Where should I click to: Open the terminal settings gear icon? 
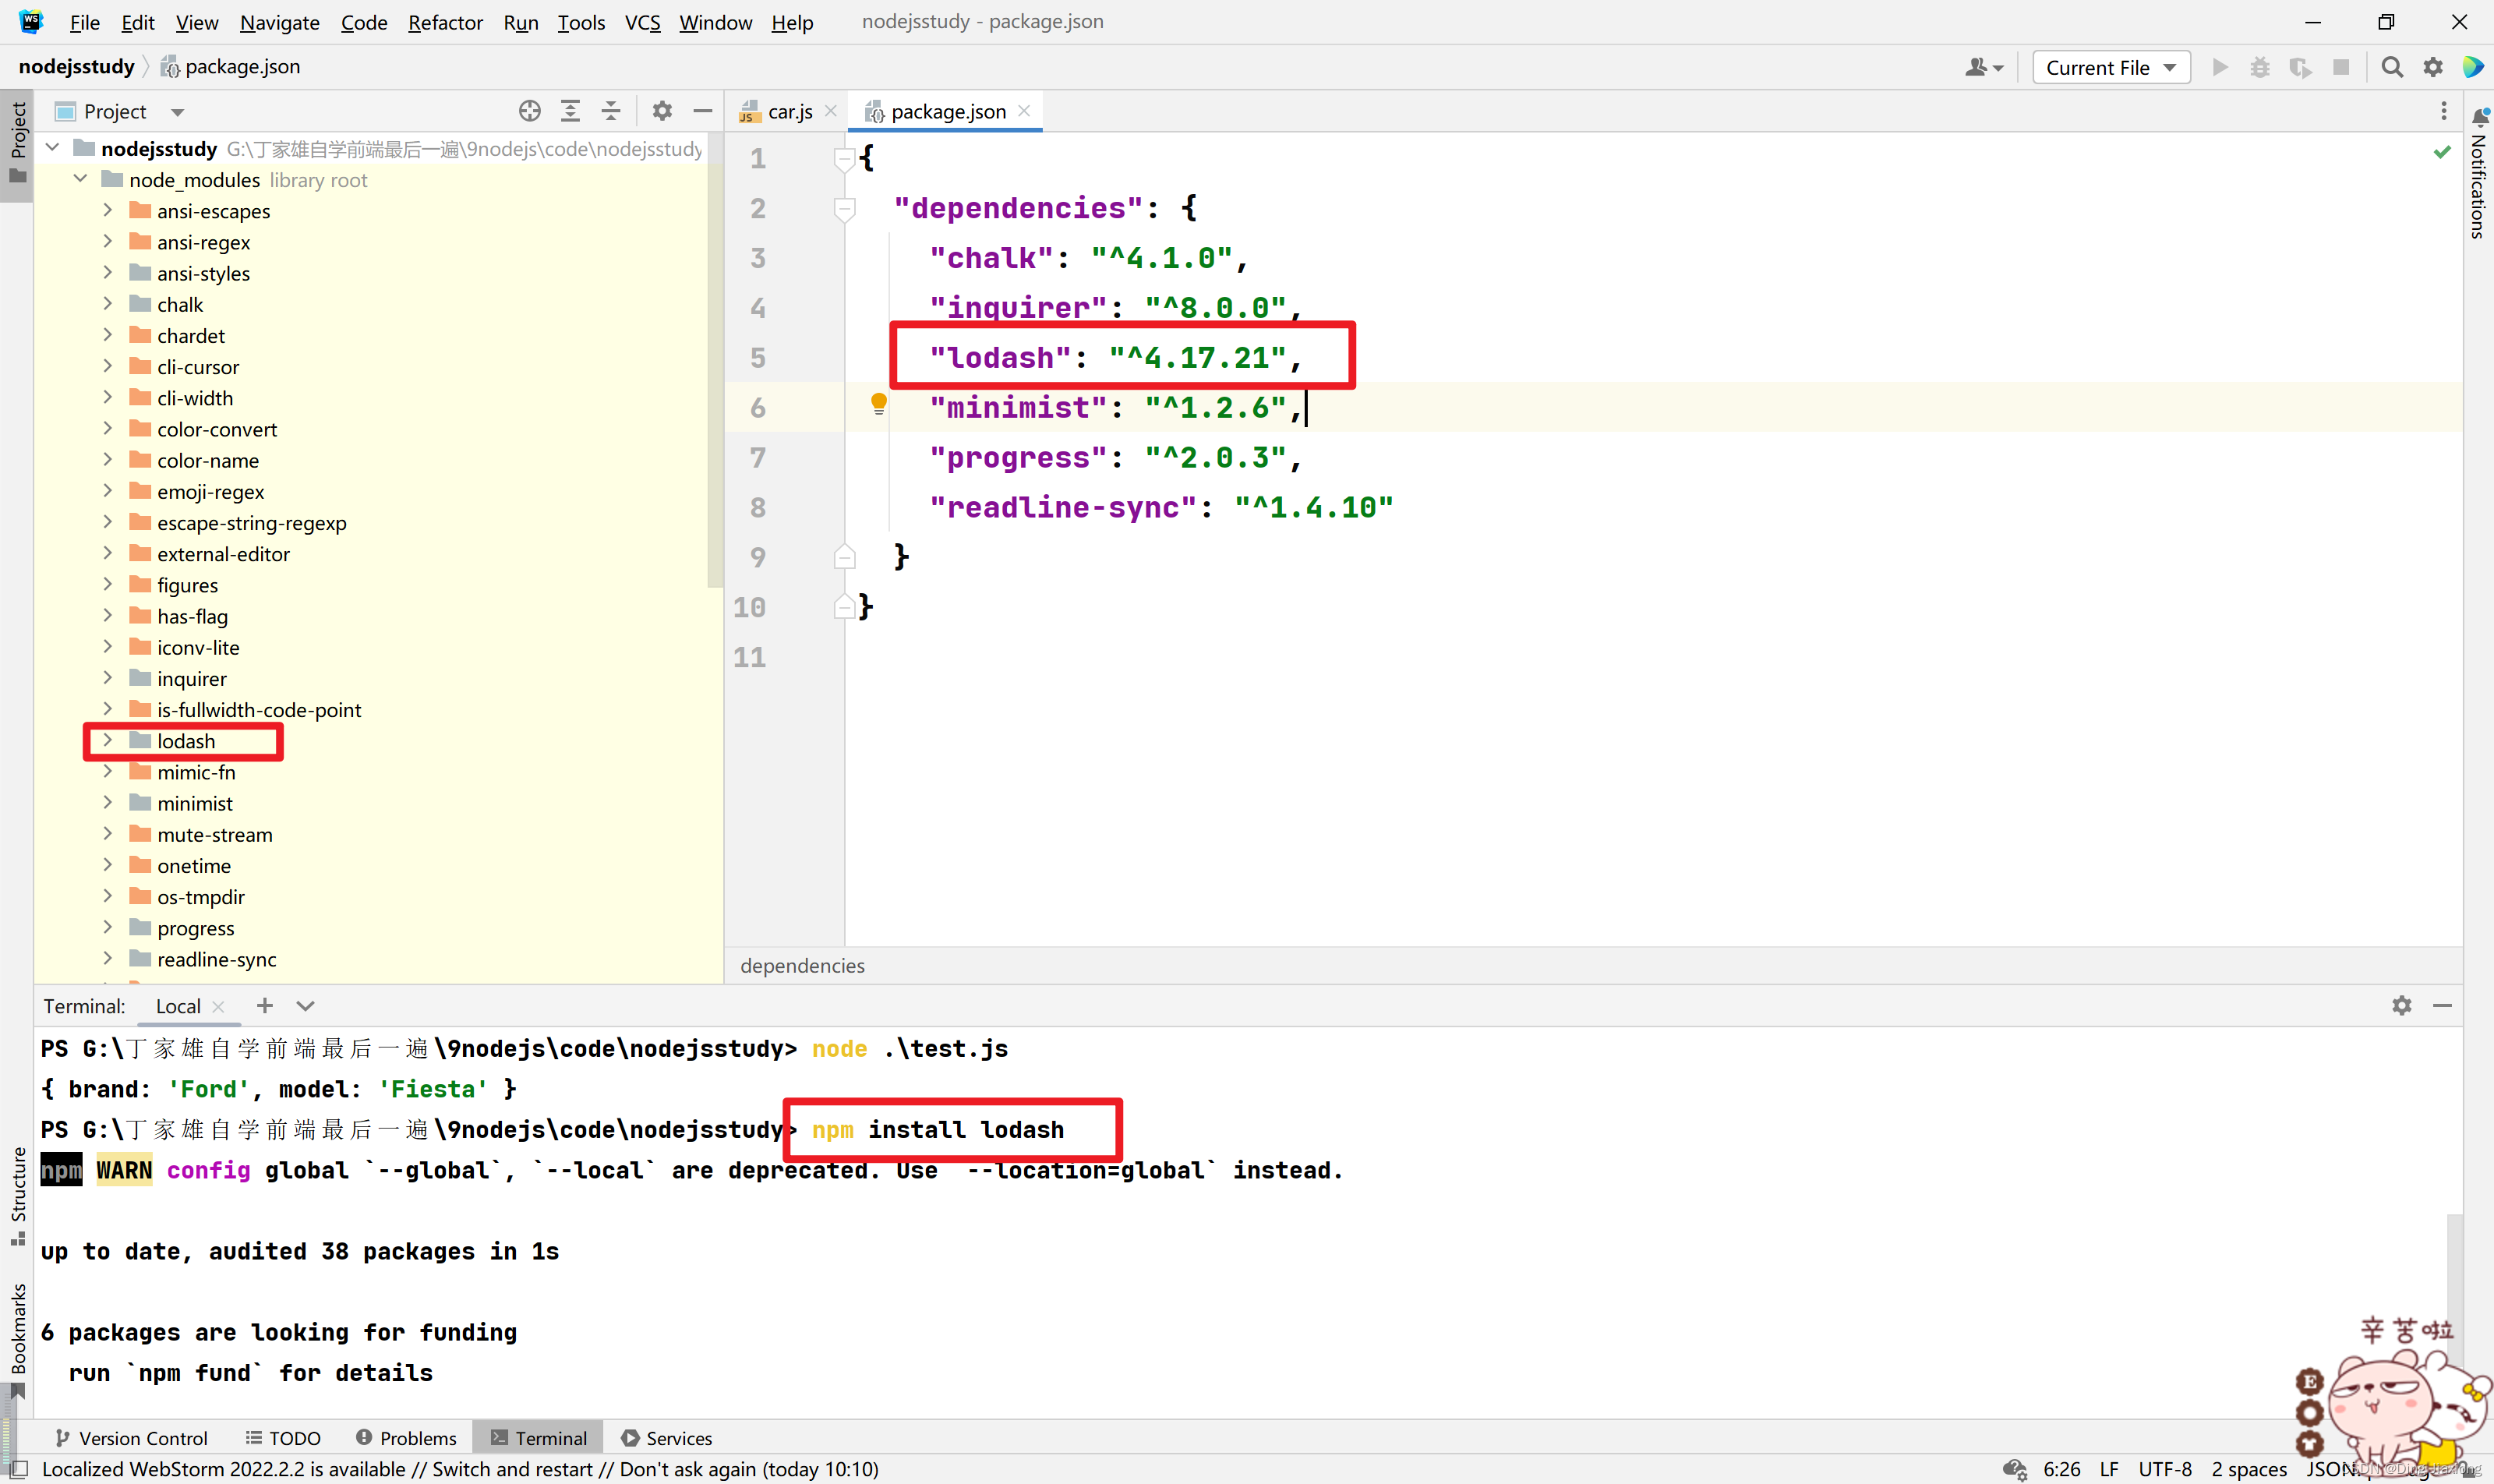(x=2401, y=1006)
